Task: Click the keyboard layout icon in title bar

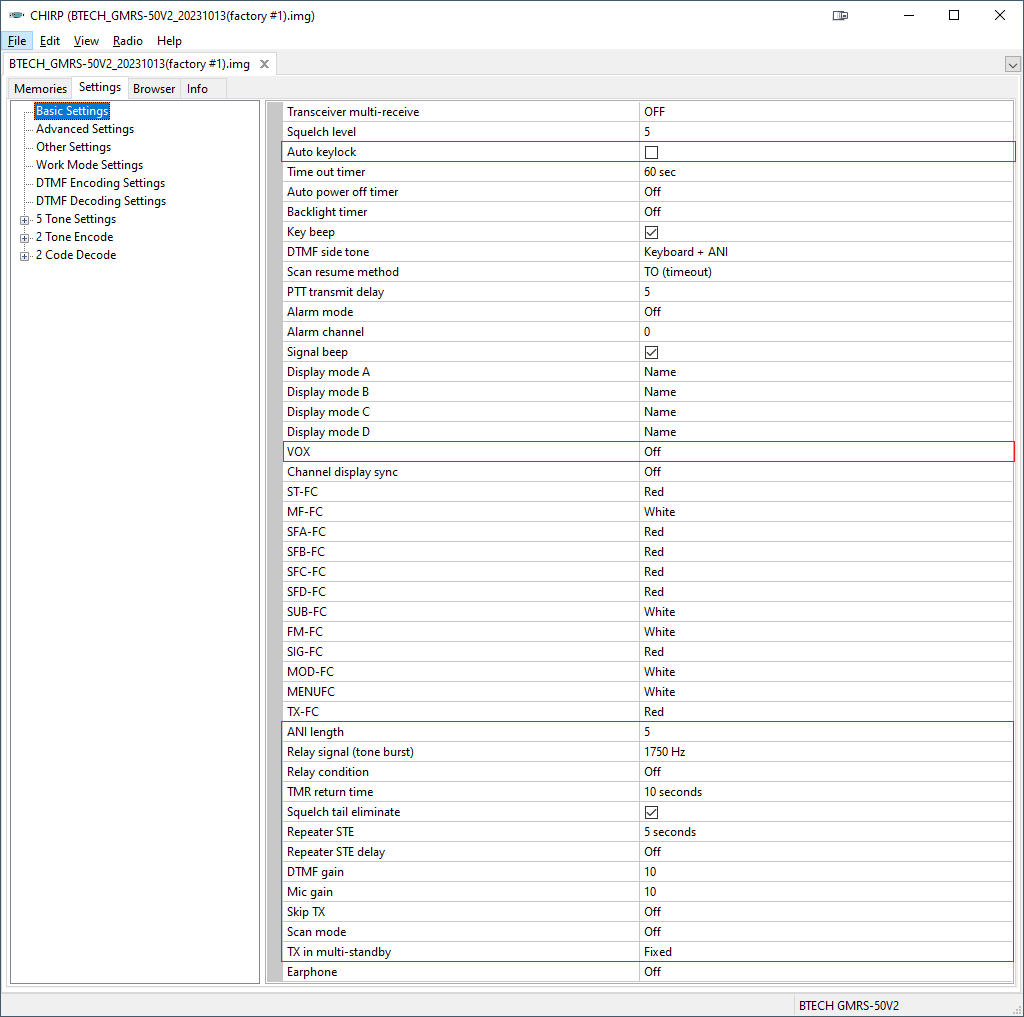Action: click(840, 15)
